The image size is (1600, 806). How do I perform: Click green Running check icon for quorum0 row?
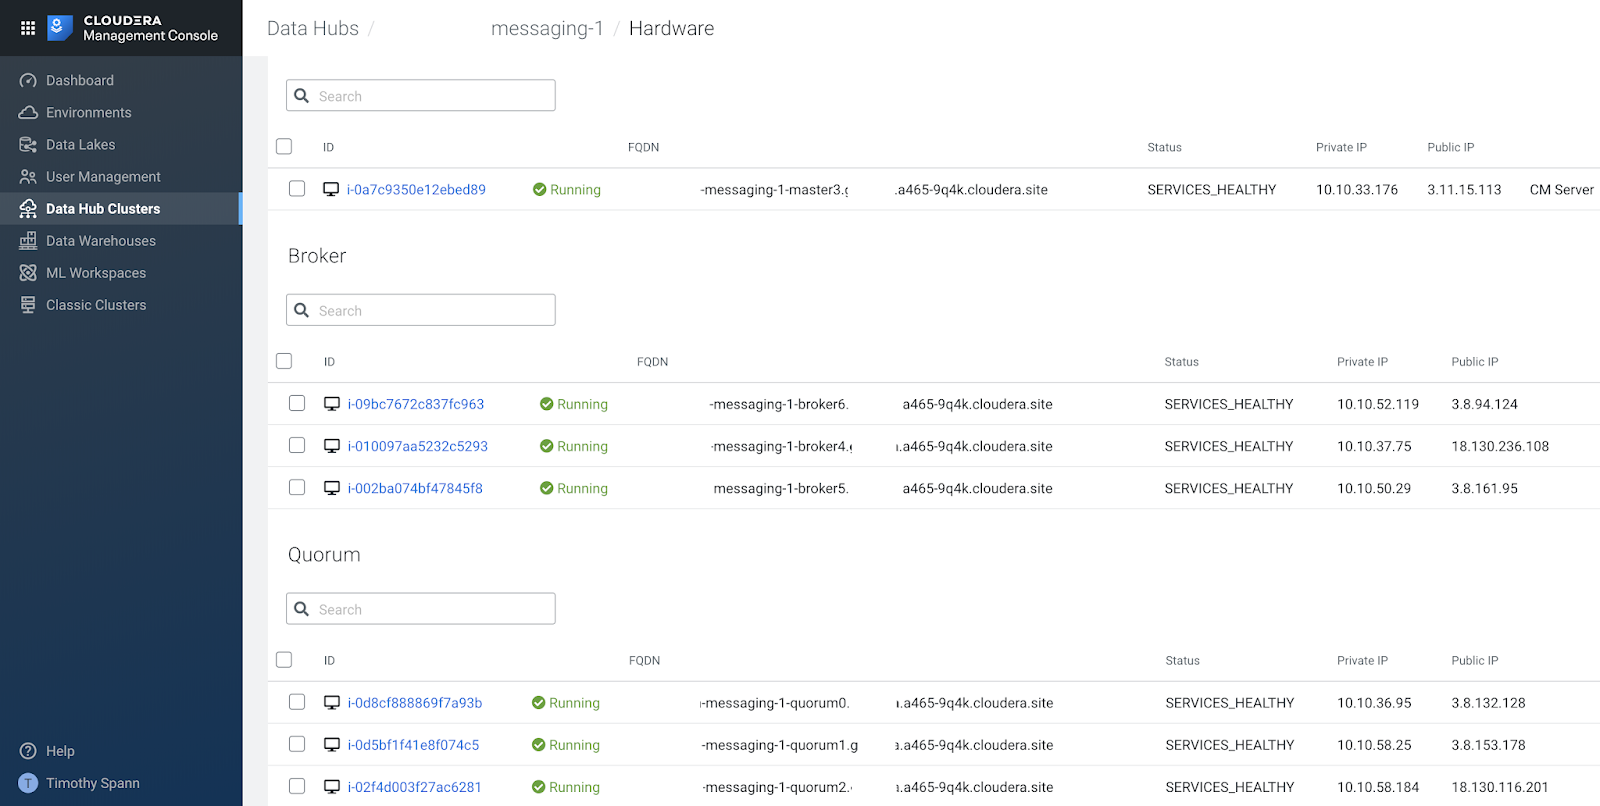539,703
